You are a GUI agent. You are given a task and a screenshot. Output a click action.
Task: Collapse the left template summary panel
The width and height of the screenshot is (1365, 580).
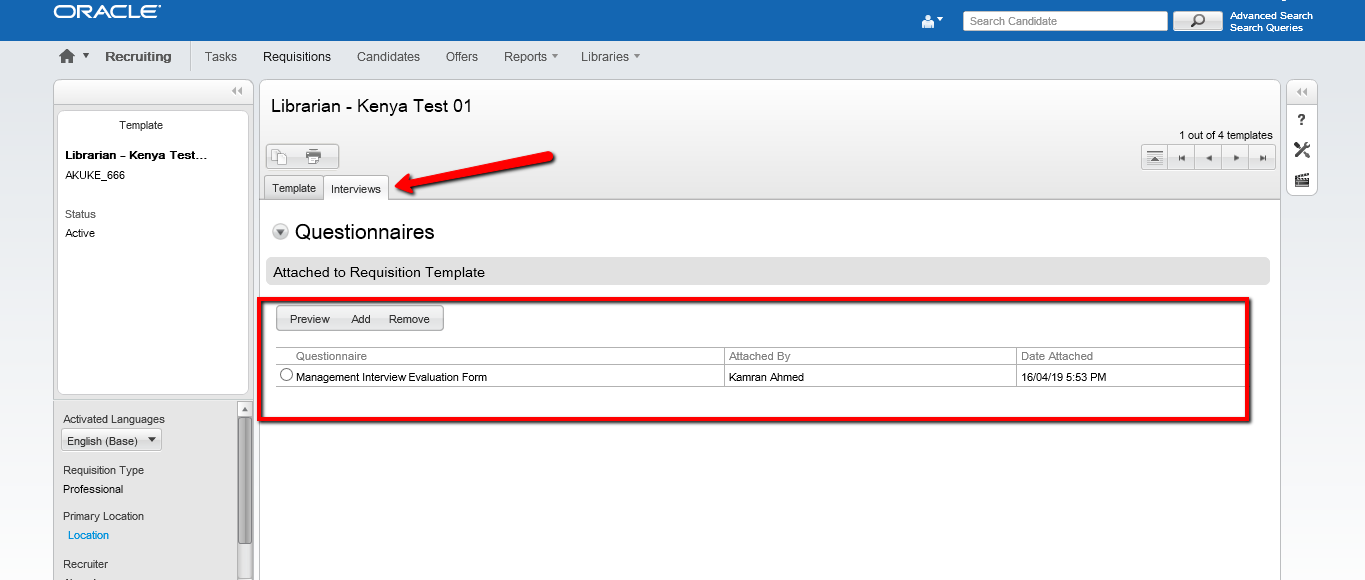click(x=237, y=91)
